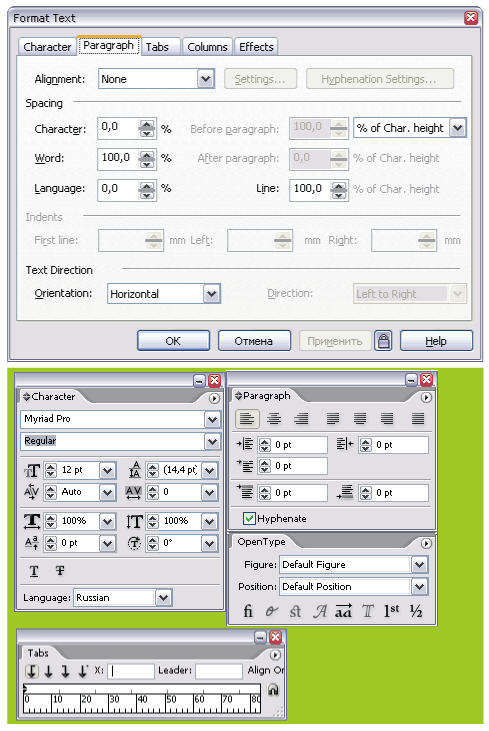Image resolution: width=489 pixels, height=731 pixels.
Task: Toggle Underline in Character panel
Action: click(34, 571)
